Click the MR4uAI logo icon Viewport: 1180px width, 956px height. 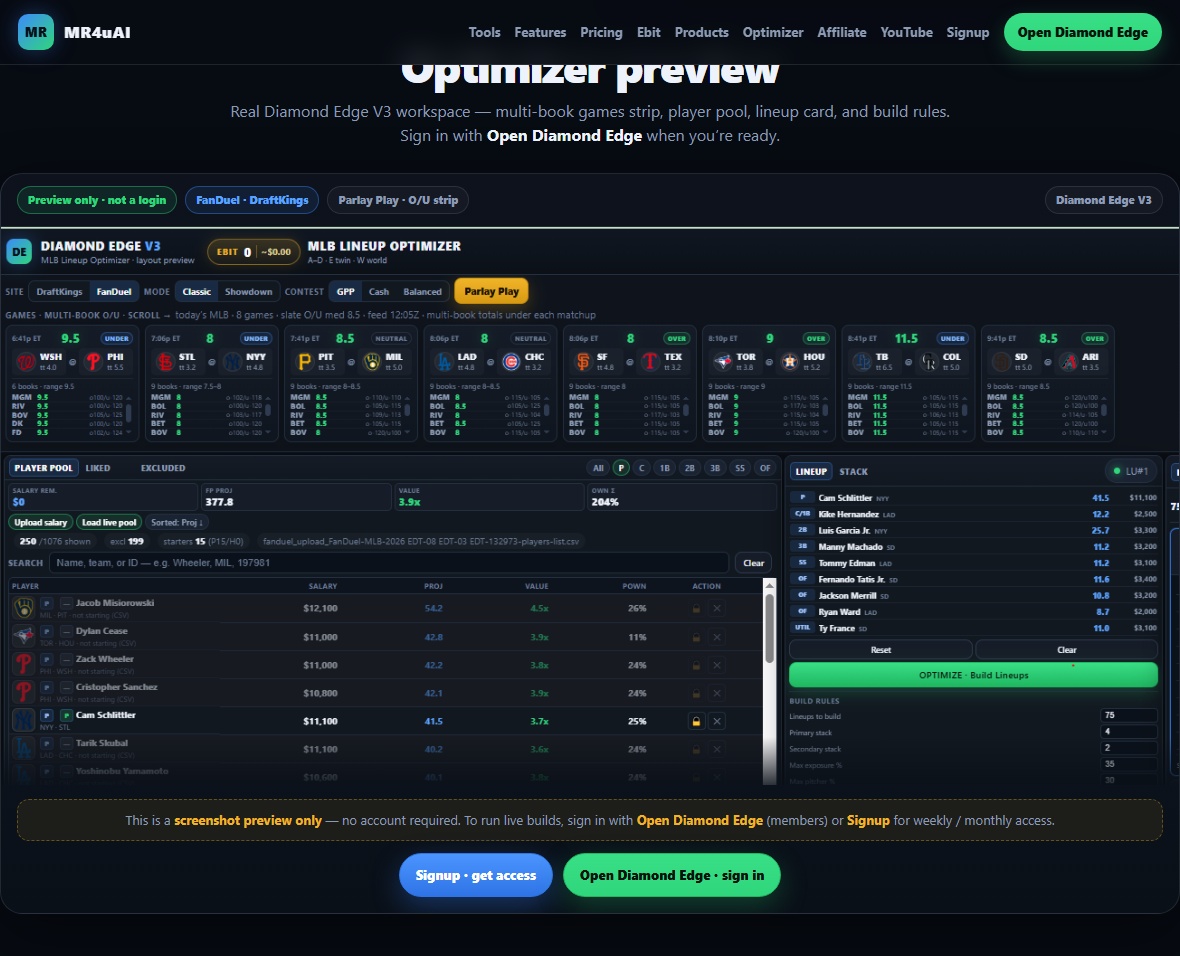(x=35, y=32)
